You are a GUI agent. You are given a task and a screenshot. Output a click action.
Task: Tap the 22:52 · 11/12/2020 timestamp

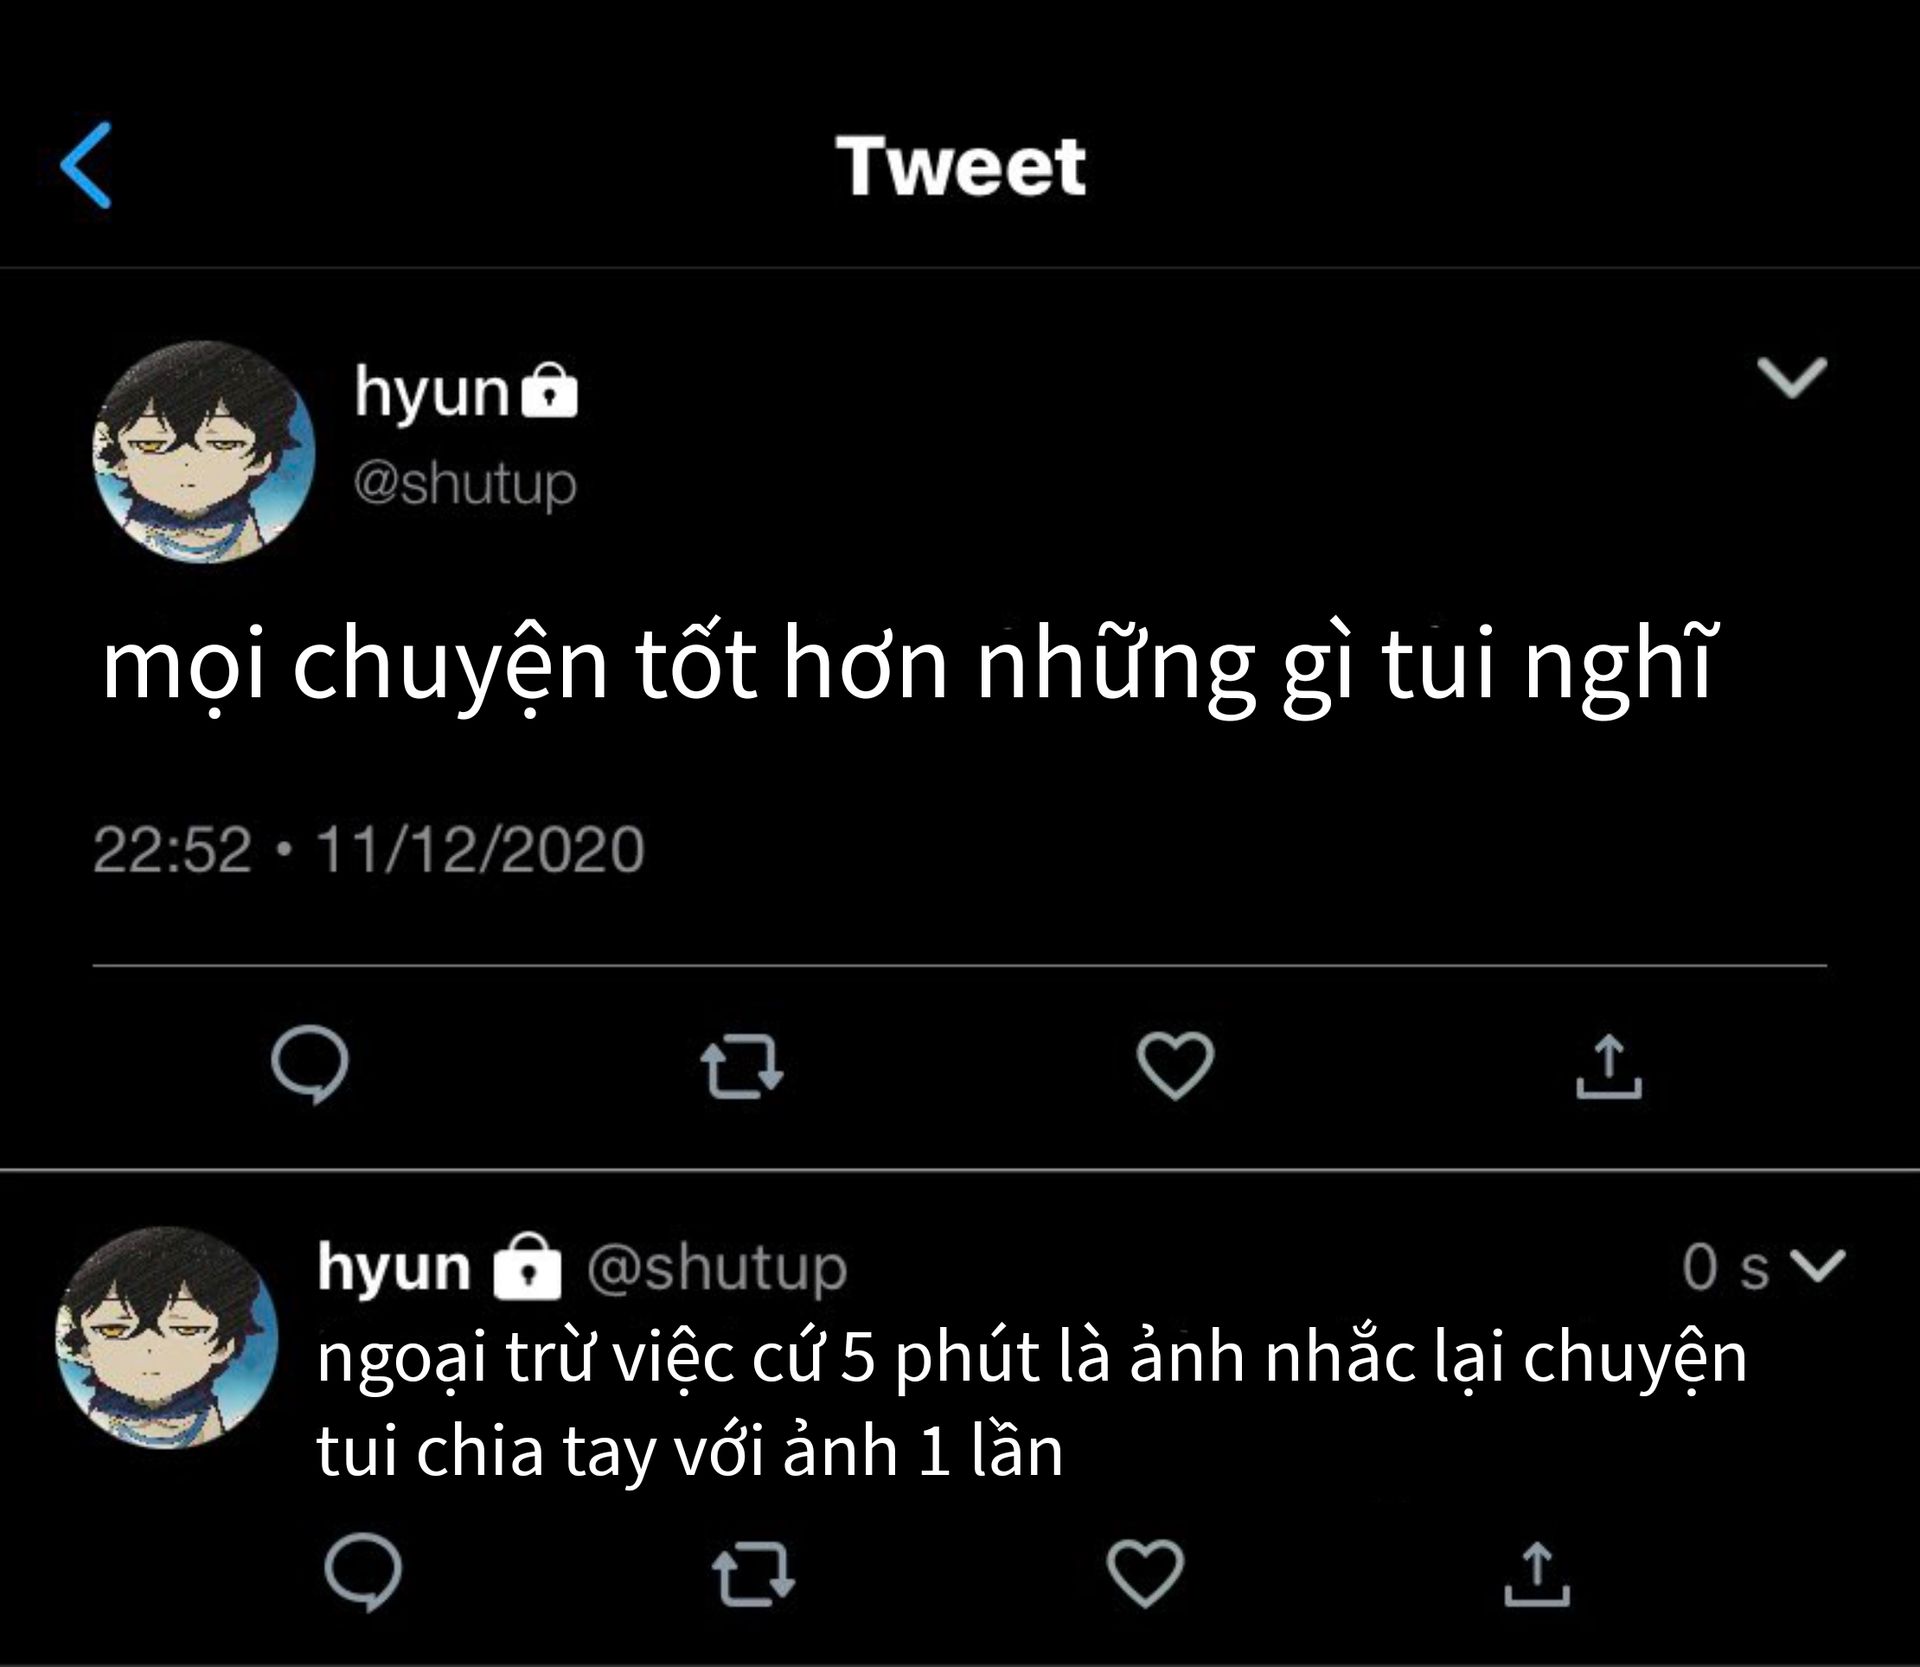tap(369, 850)
